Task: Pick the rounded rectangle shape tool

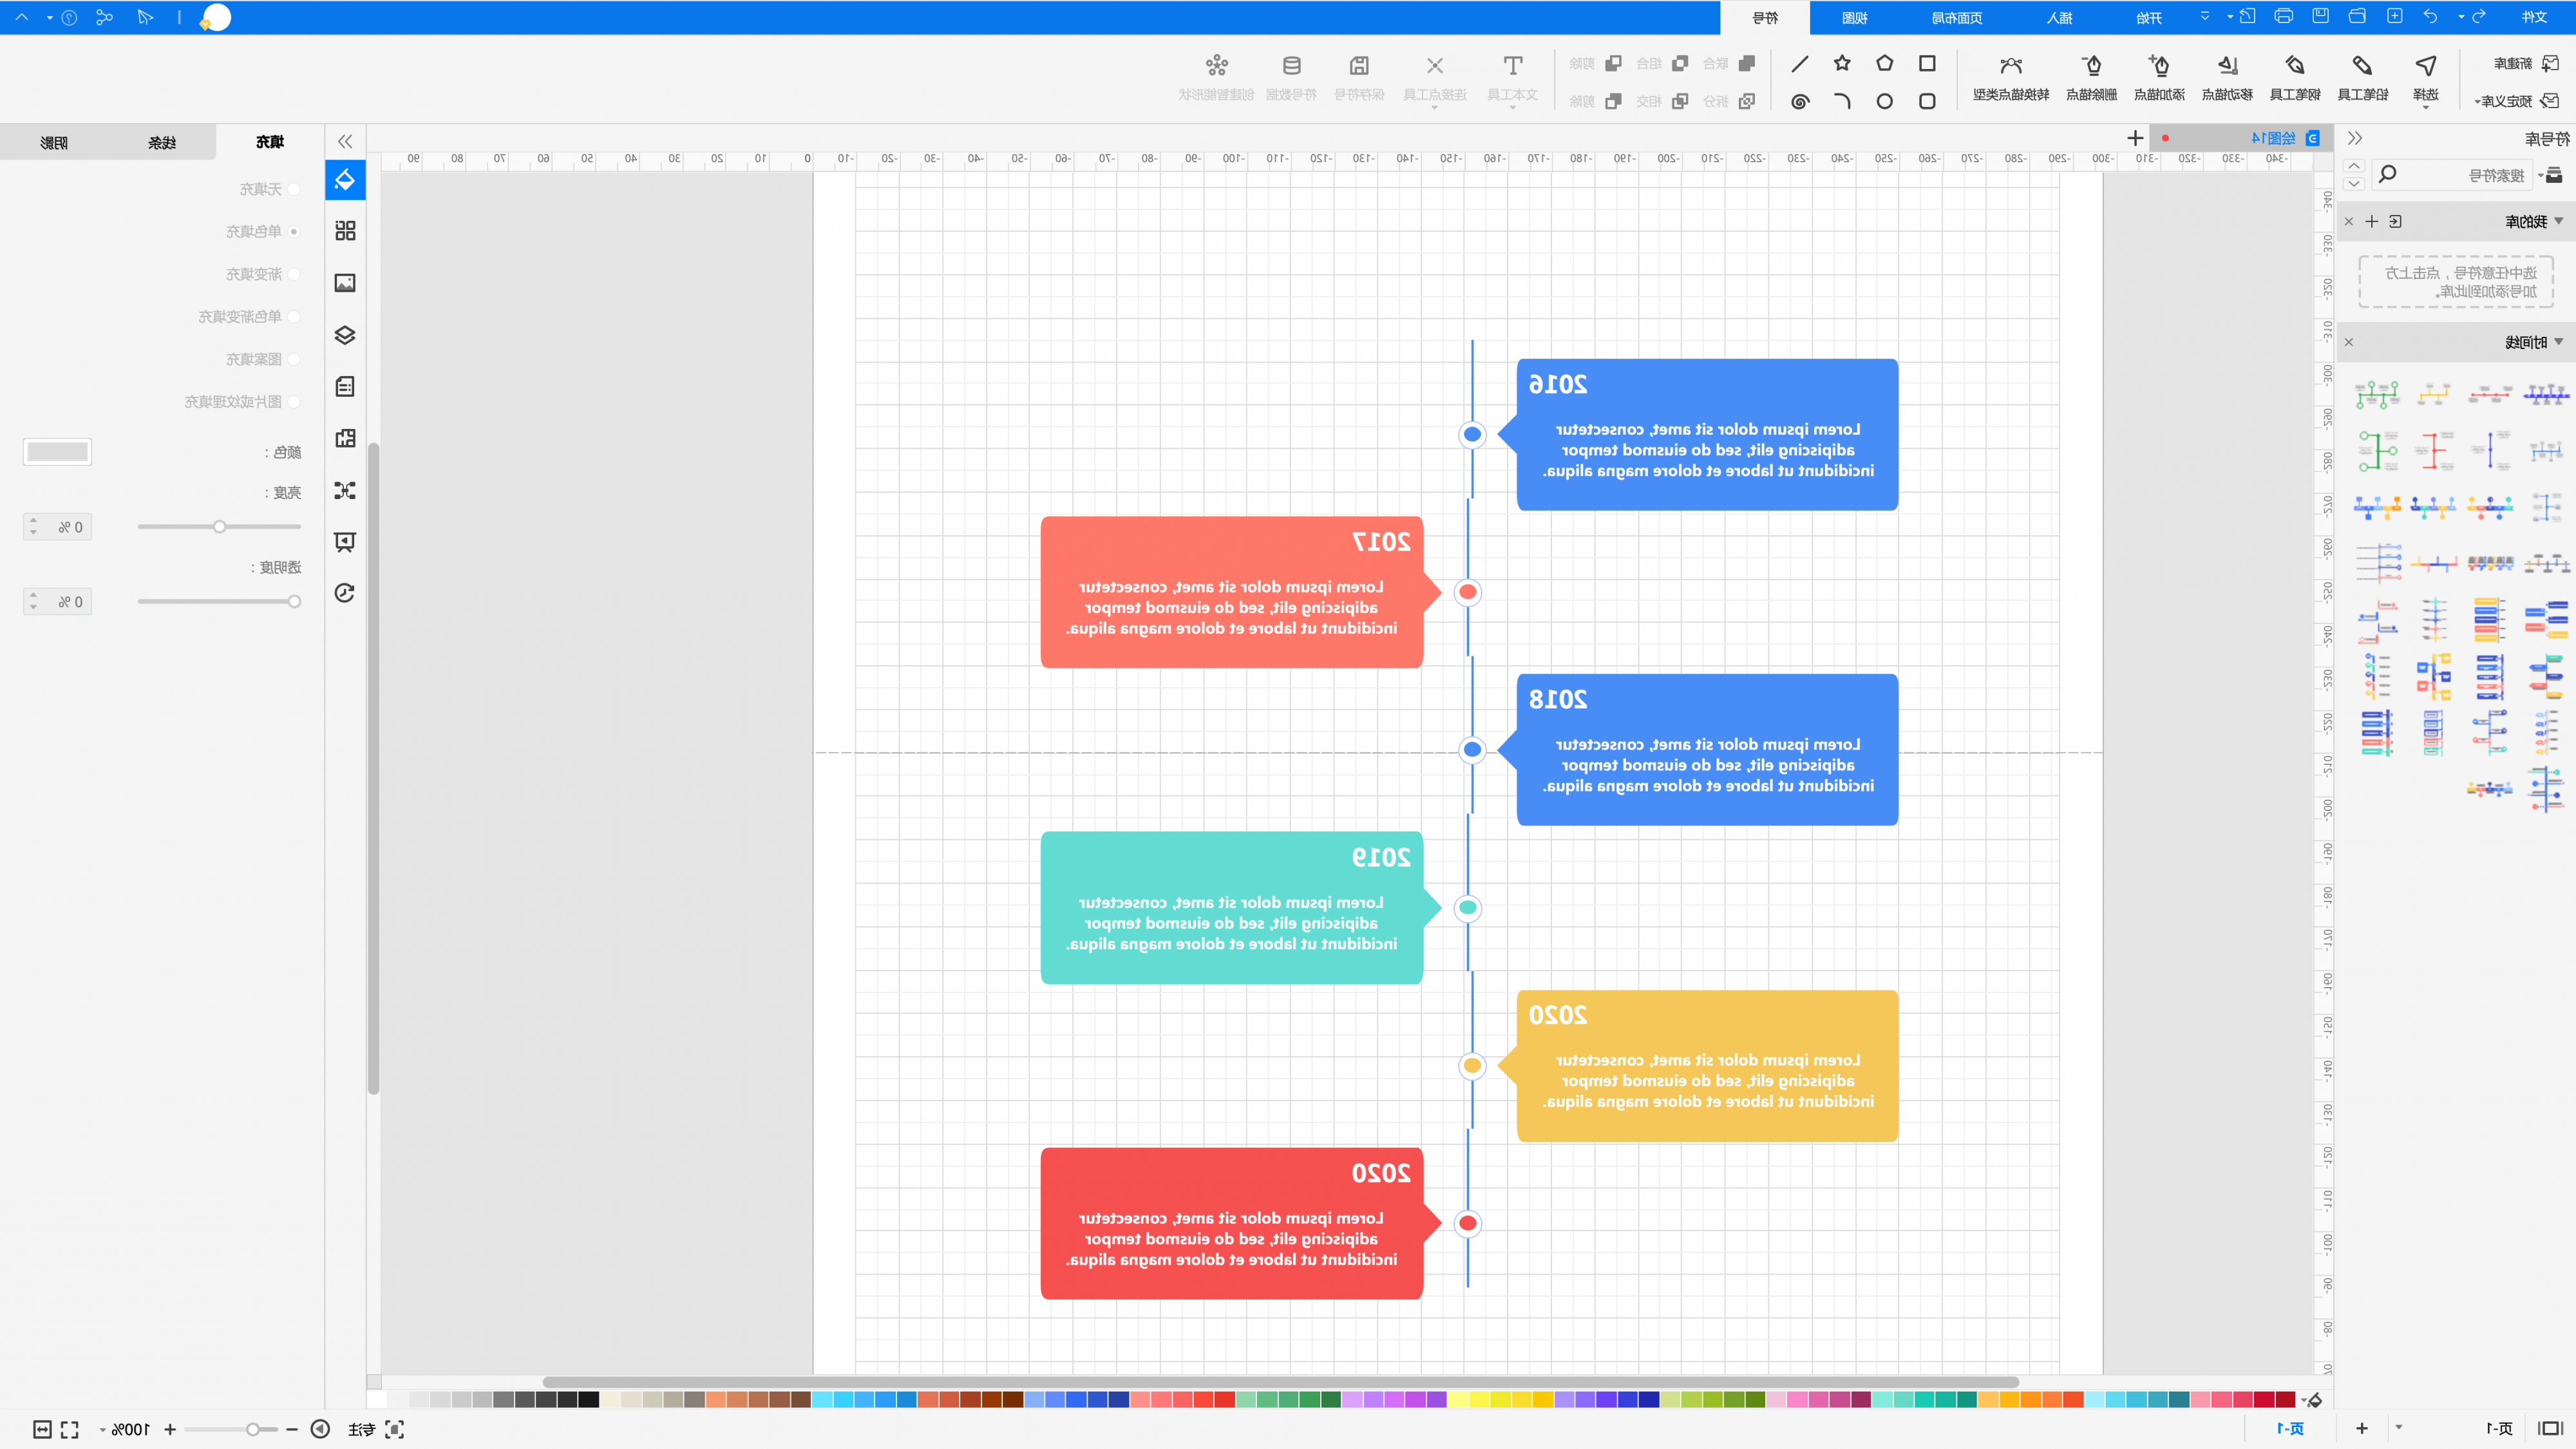Action: point(1927,101)
